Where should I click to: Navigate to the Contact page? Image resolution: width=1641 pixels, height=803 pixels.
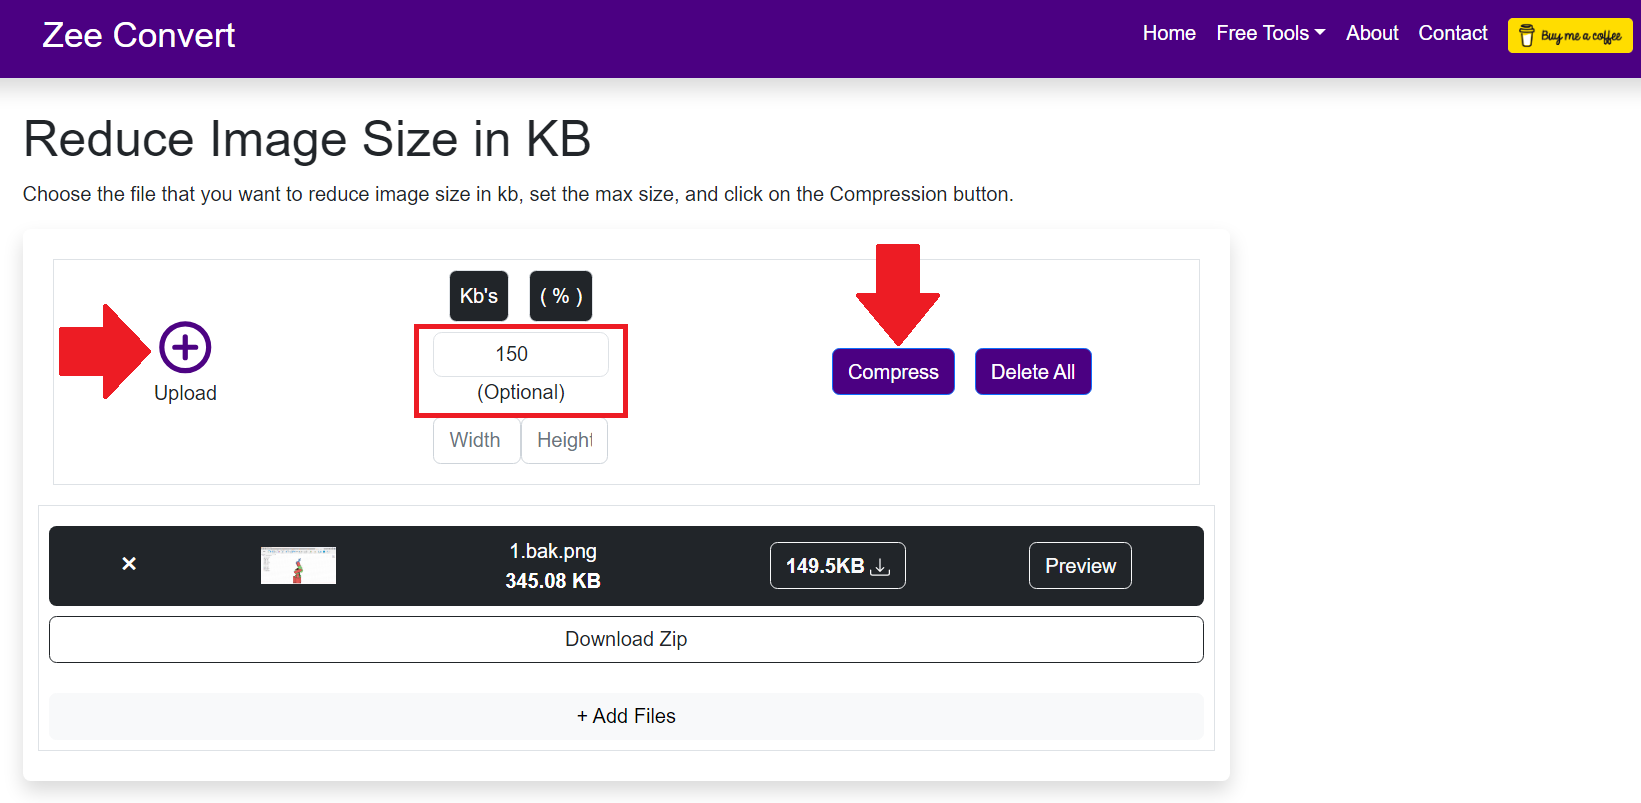pos(1453,33)
